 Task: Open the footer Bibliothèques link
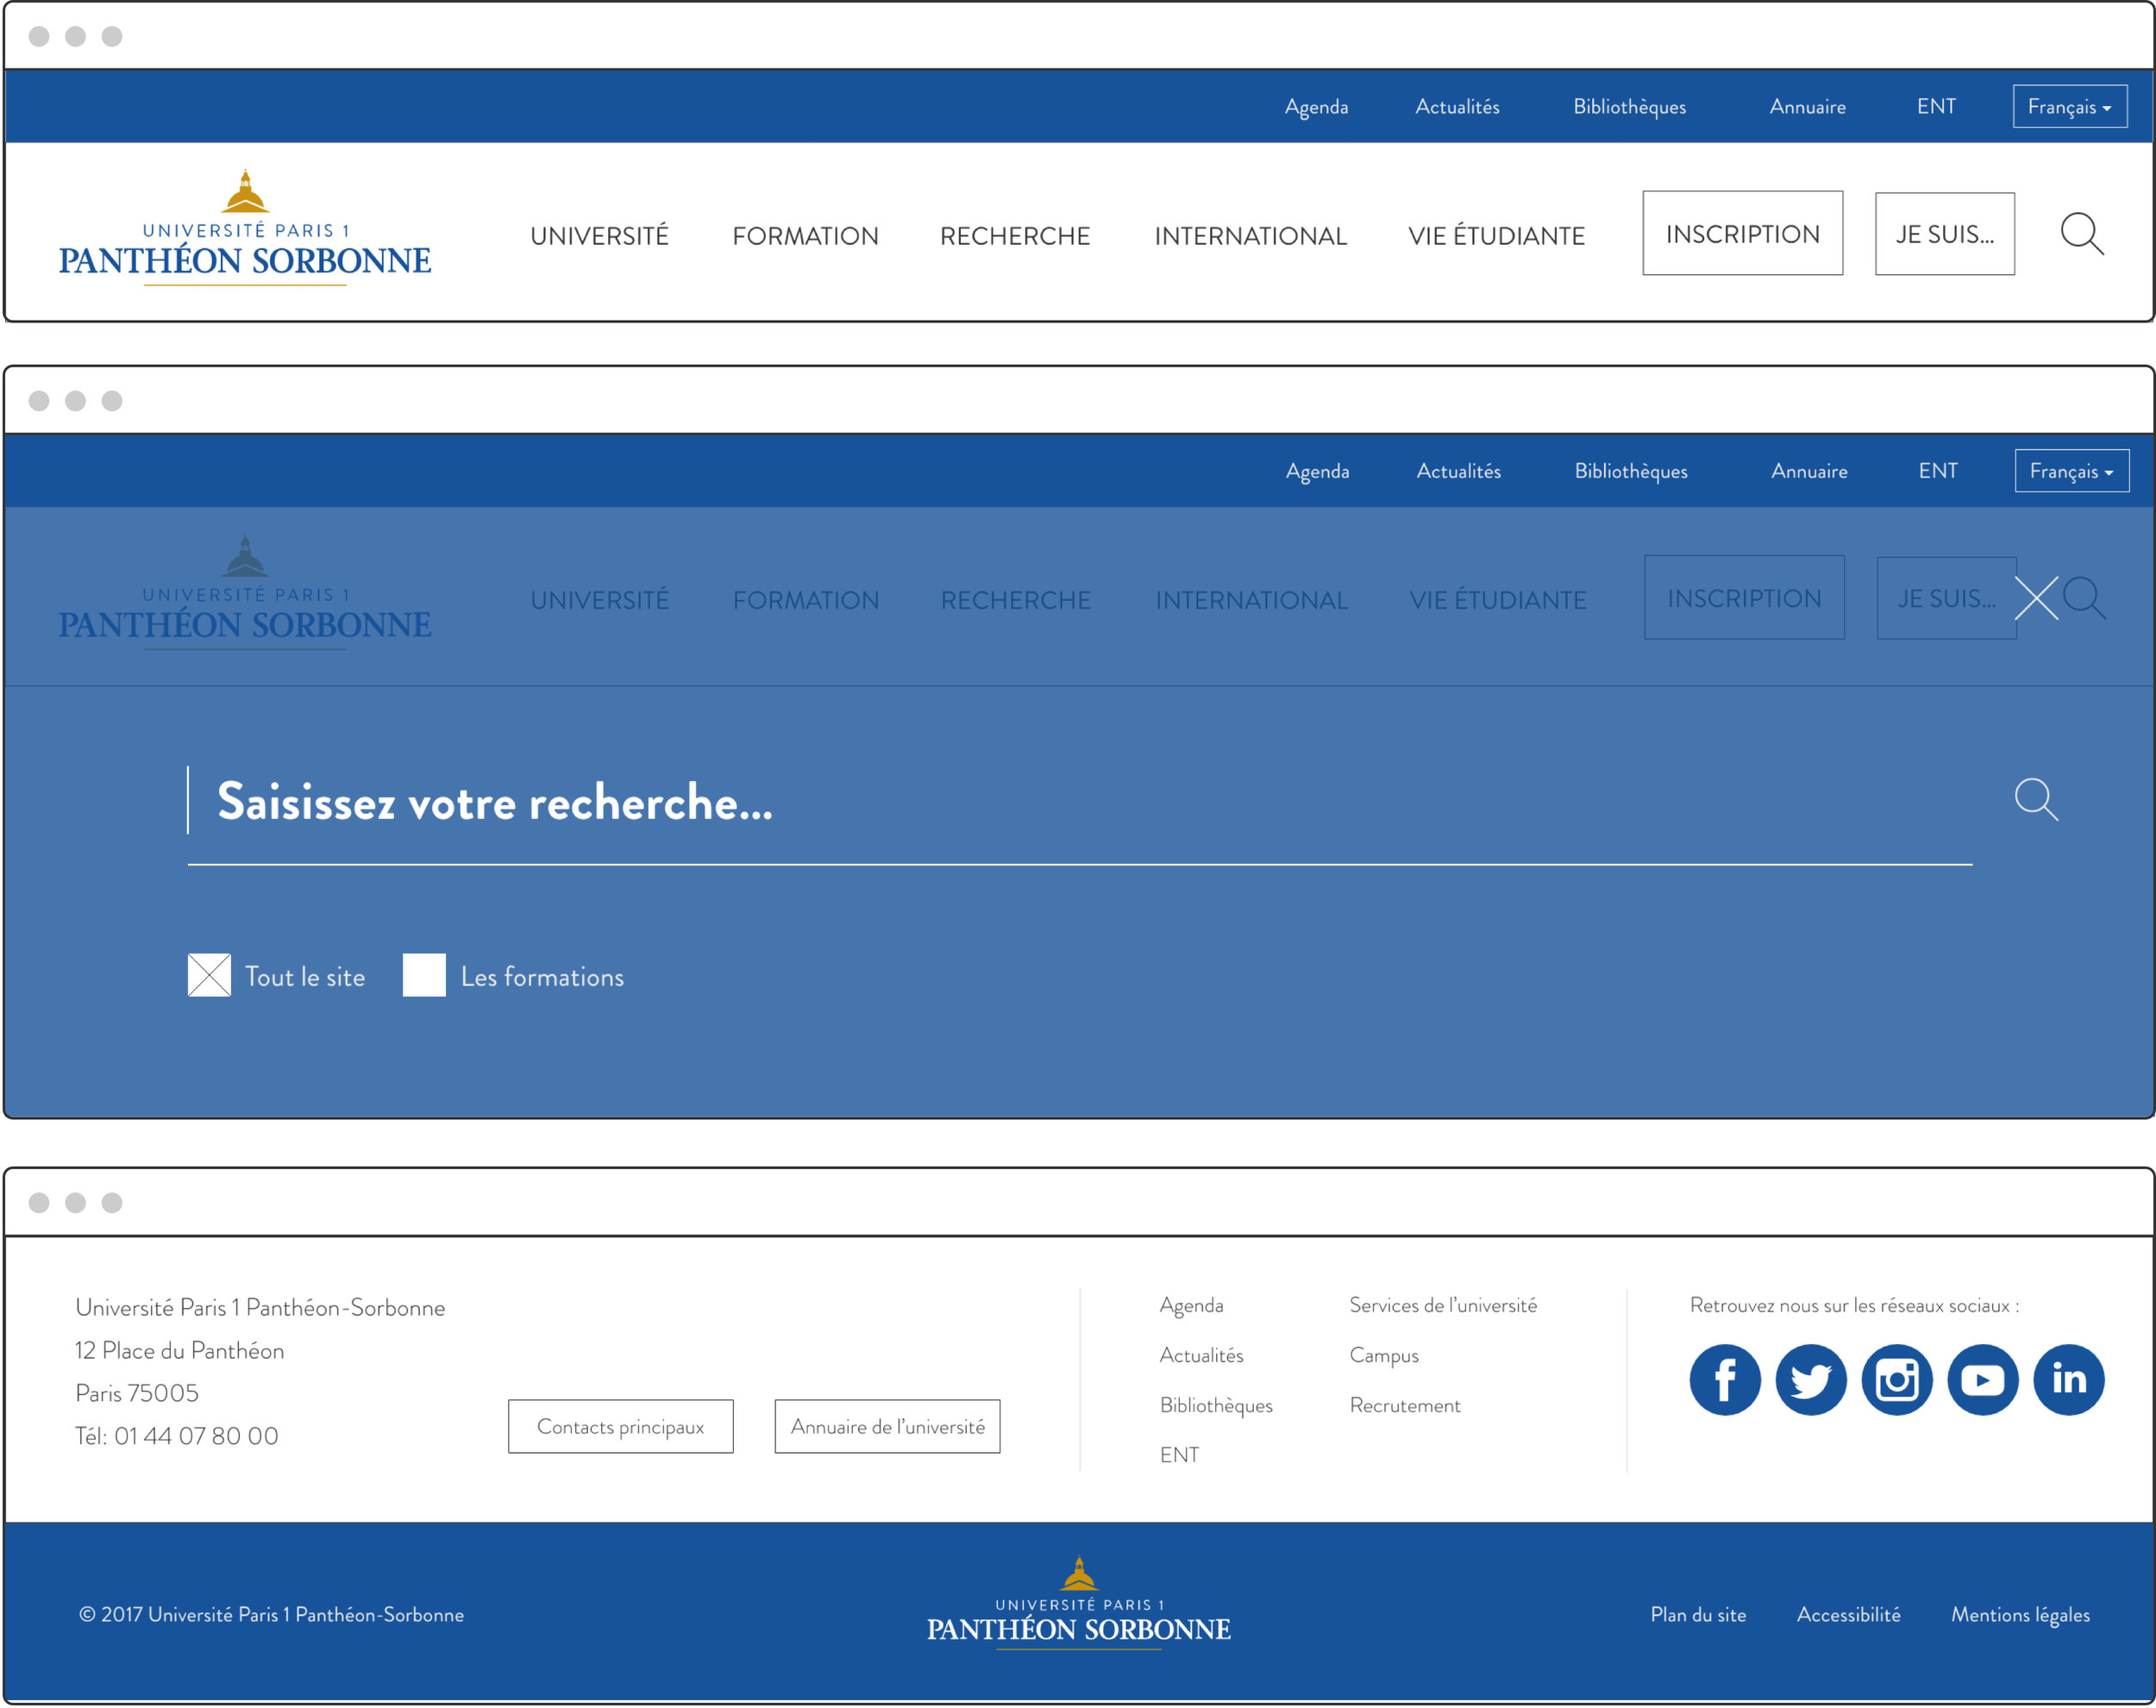click(x=1216, y=1406)
